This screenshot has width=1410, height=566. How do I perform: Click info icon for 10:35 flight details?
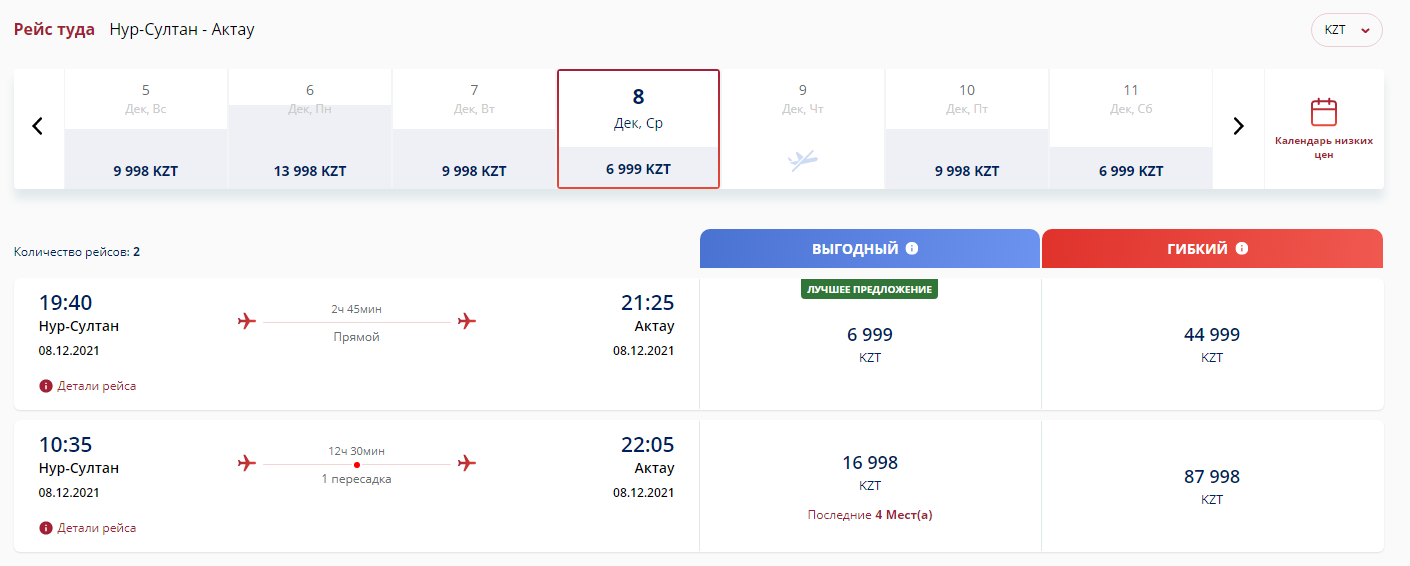coord(45,528)
